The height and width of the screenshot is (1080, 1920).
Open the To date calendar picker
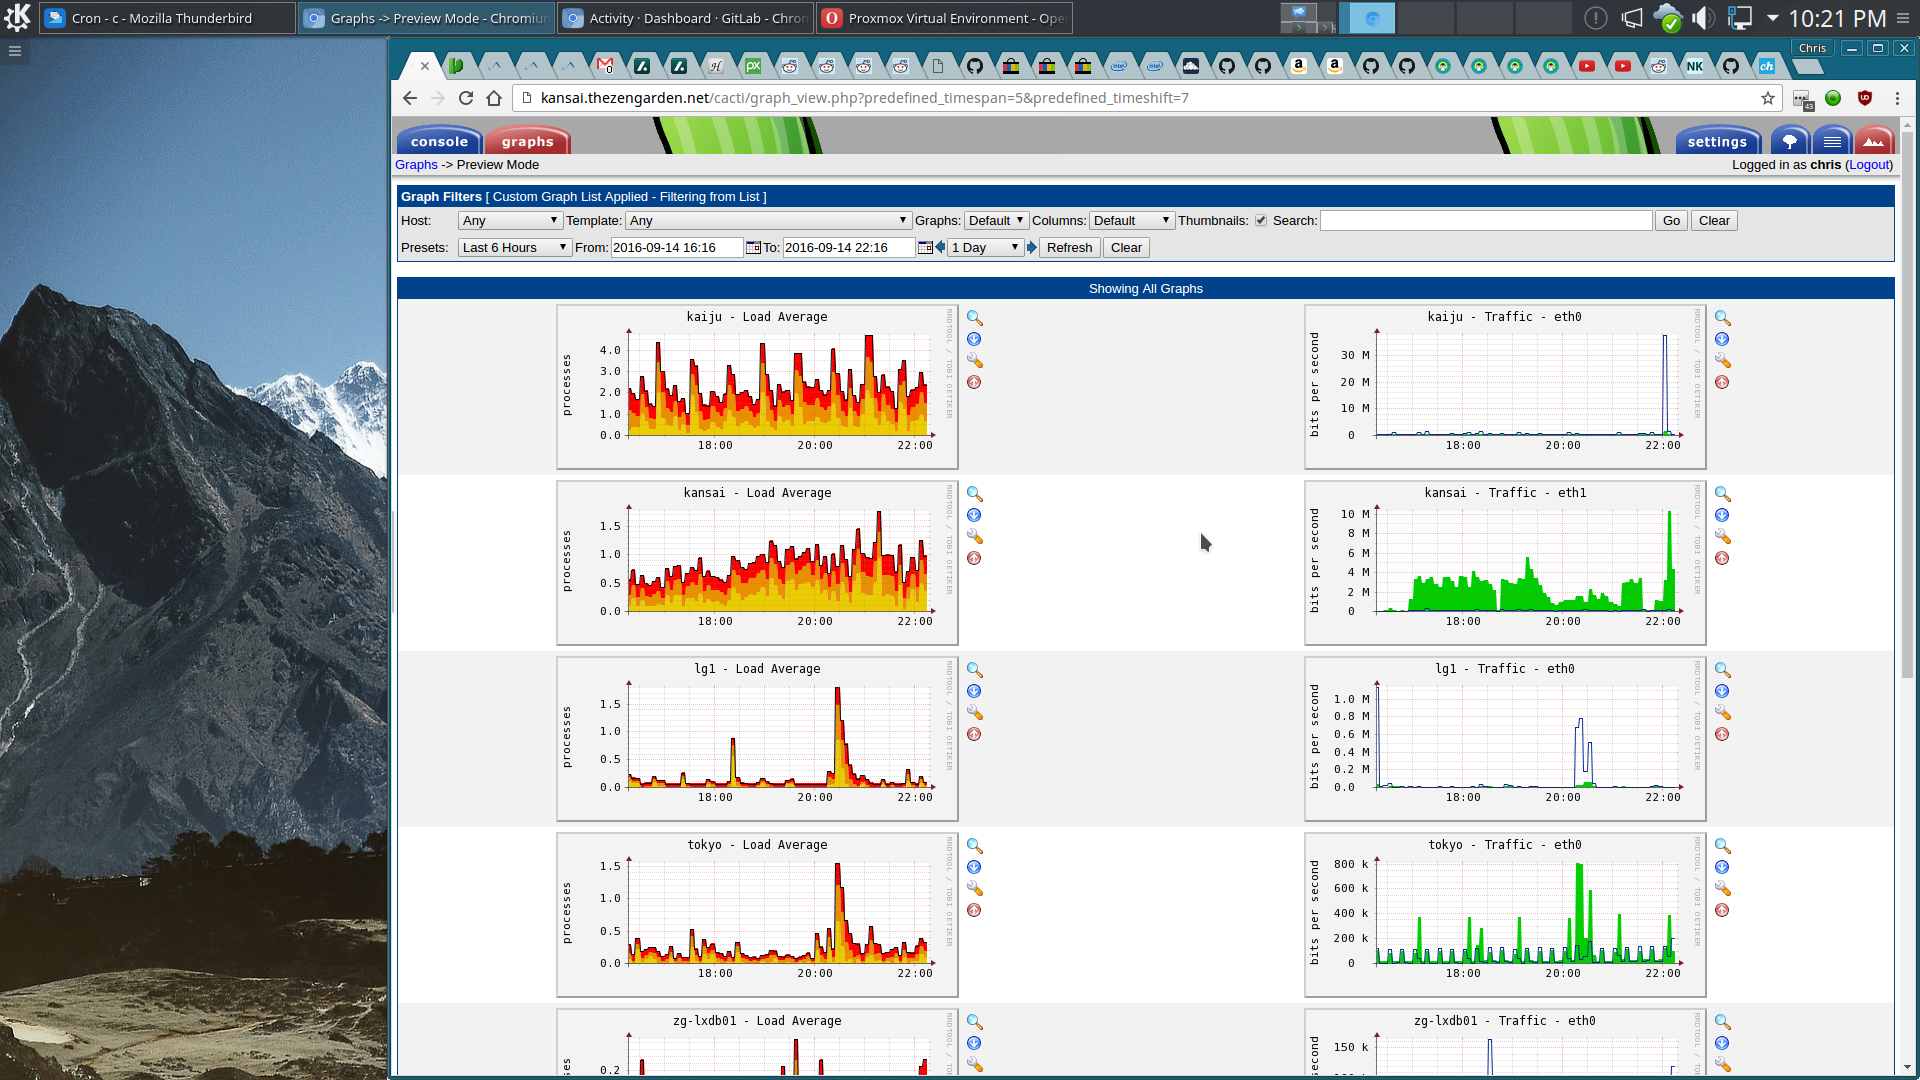point(925,248)
